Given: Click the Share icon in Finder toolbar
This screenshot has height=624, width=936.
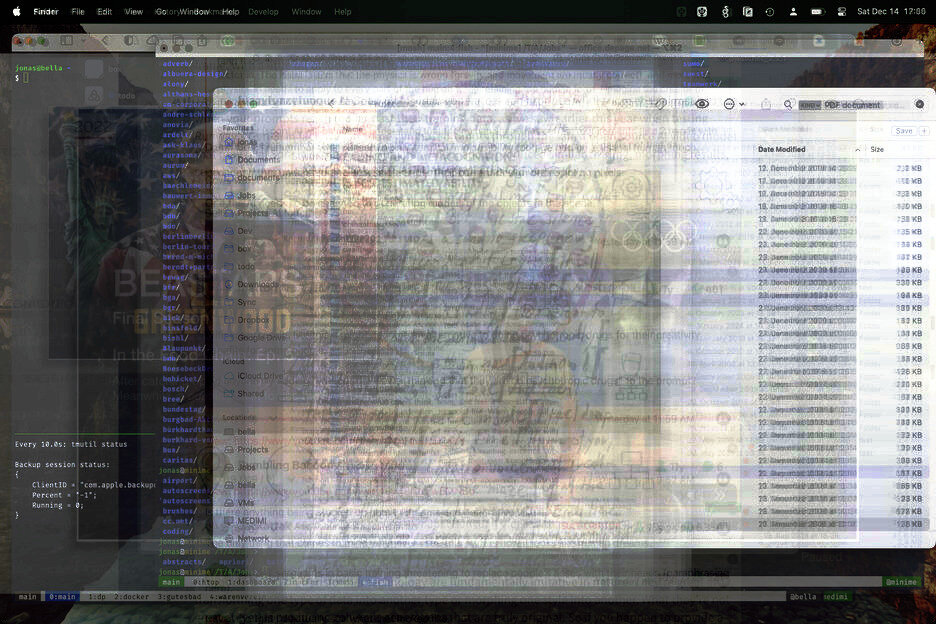Looking at the screenshot, I should click(766, 104).
